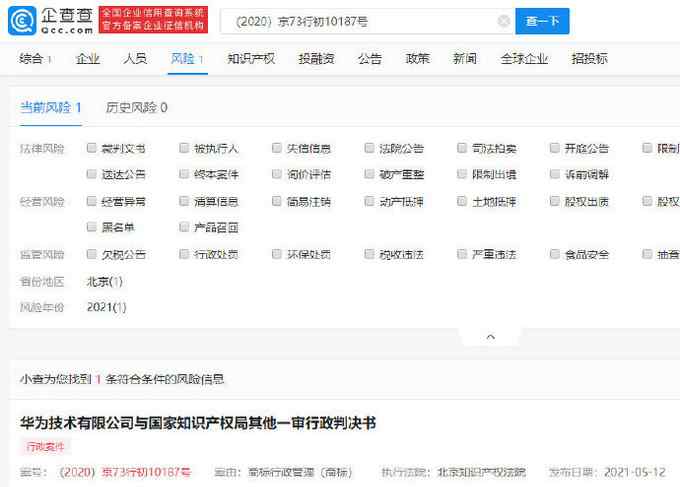Viewport: 680px width, 487px height.
Task: Collapse the filter panel with the chevron
Action: pyautogui.click(x=489, y=336)
